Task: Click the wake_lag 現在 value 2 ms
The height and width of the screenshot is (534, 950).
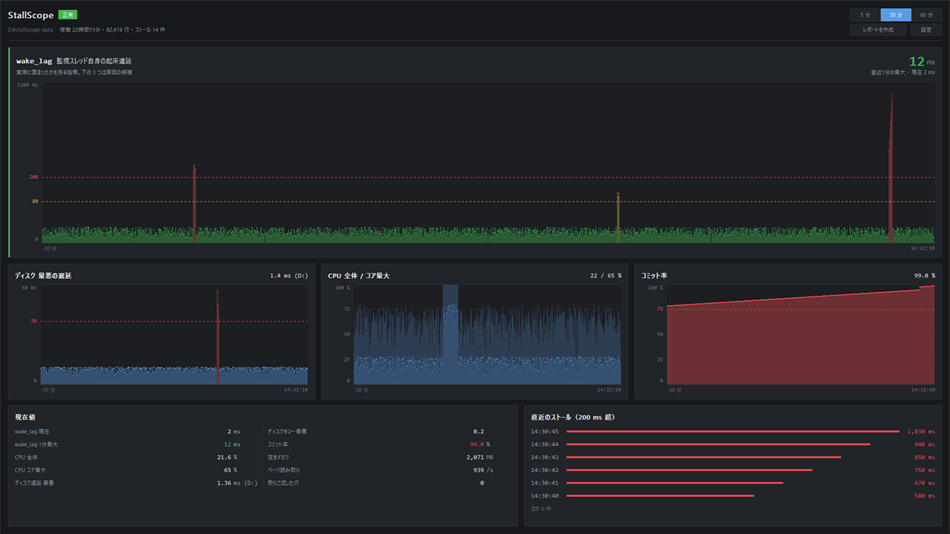Action: point(234,432)
